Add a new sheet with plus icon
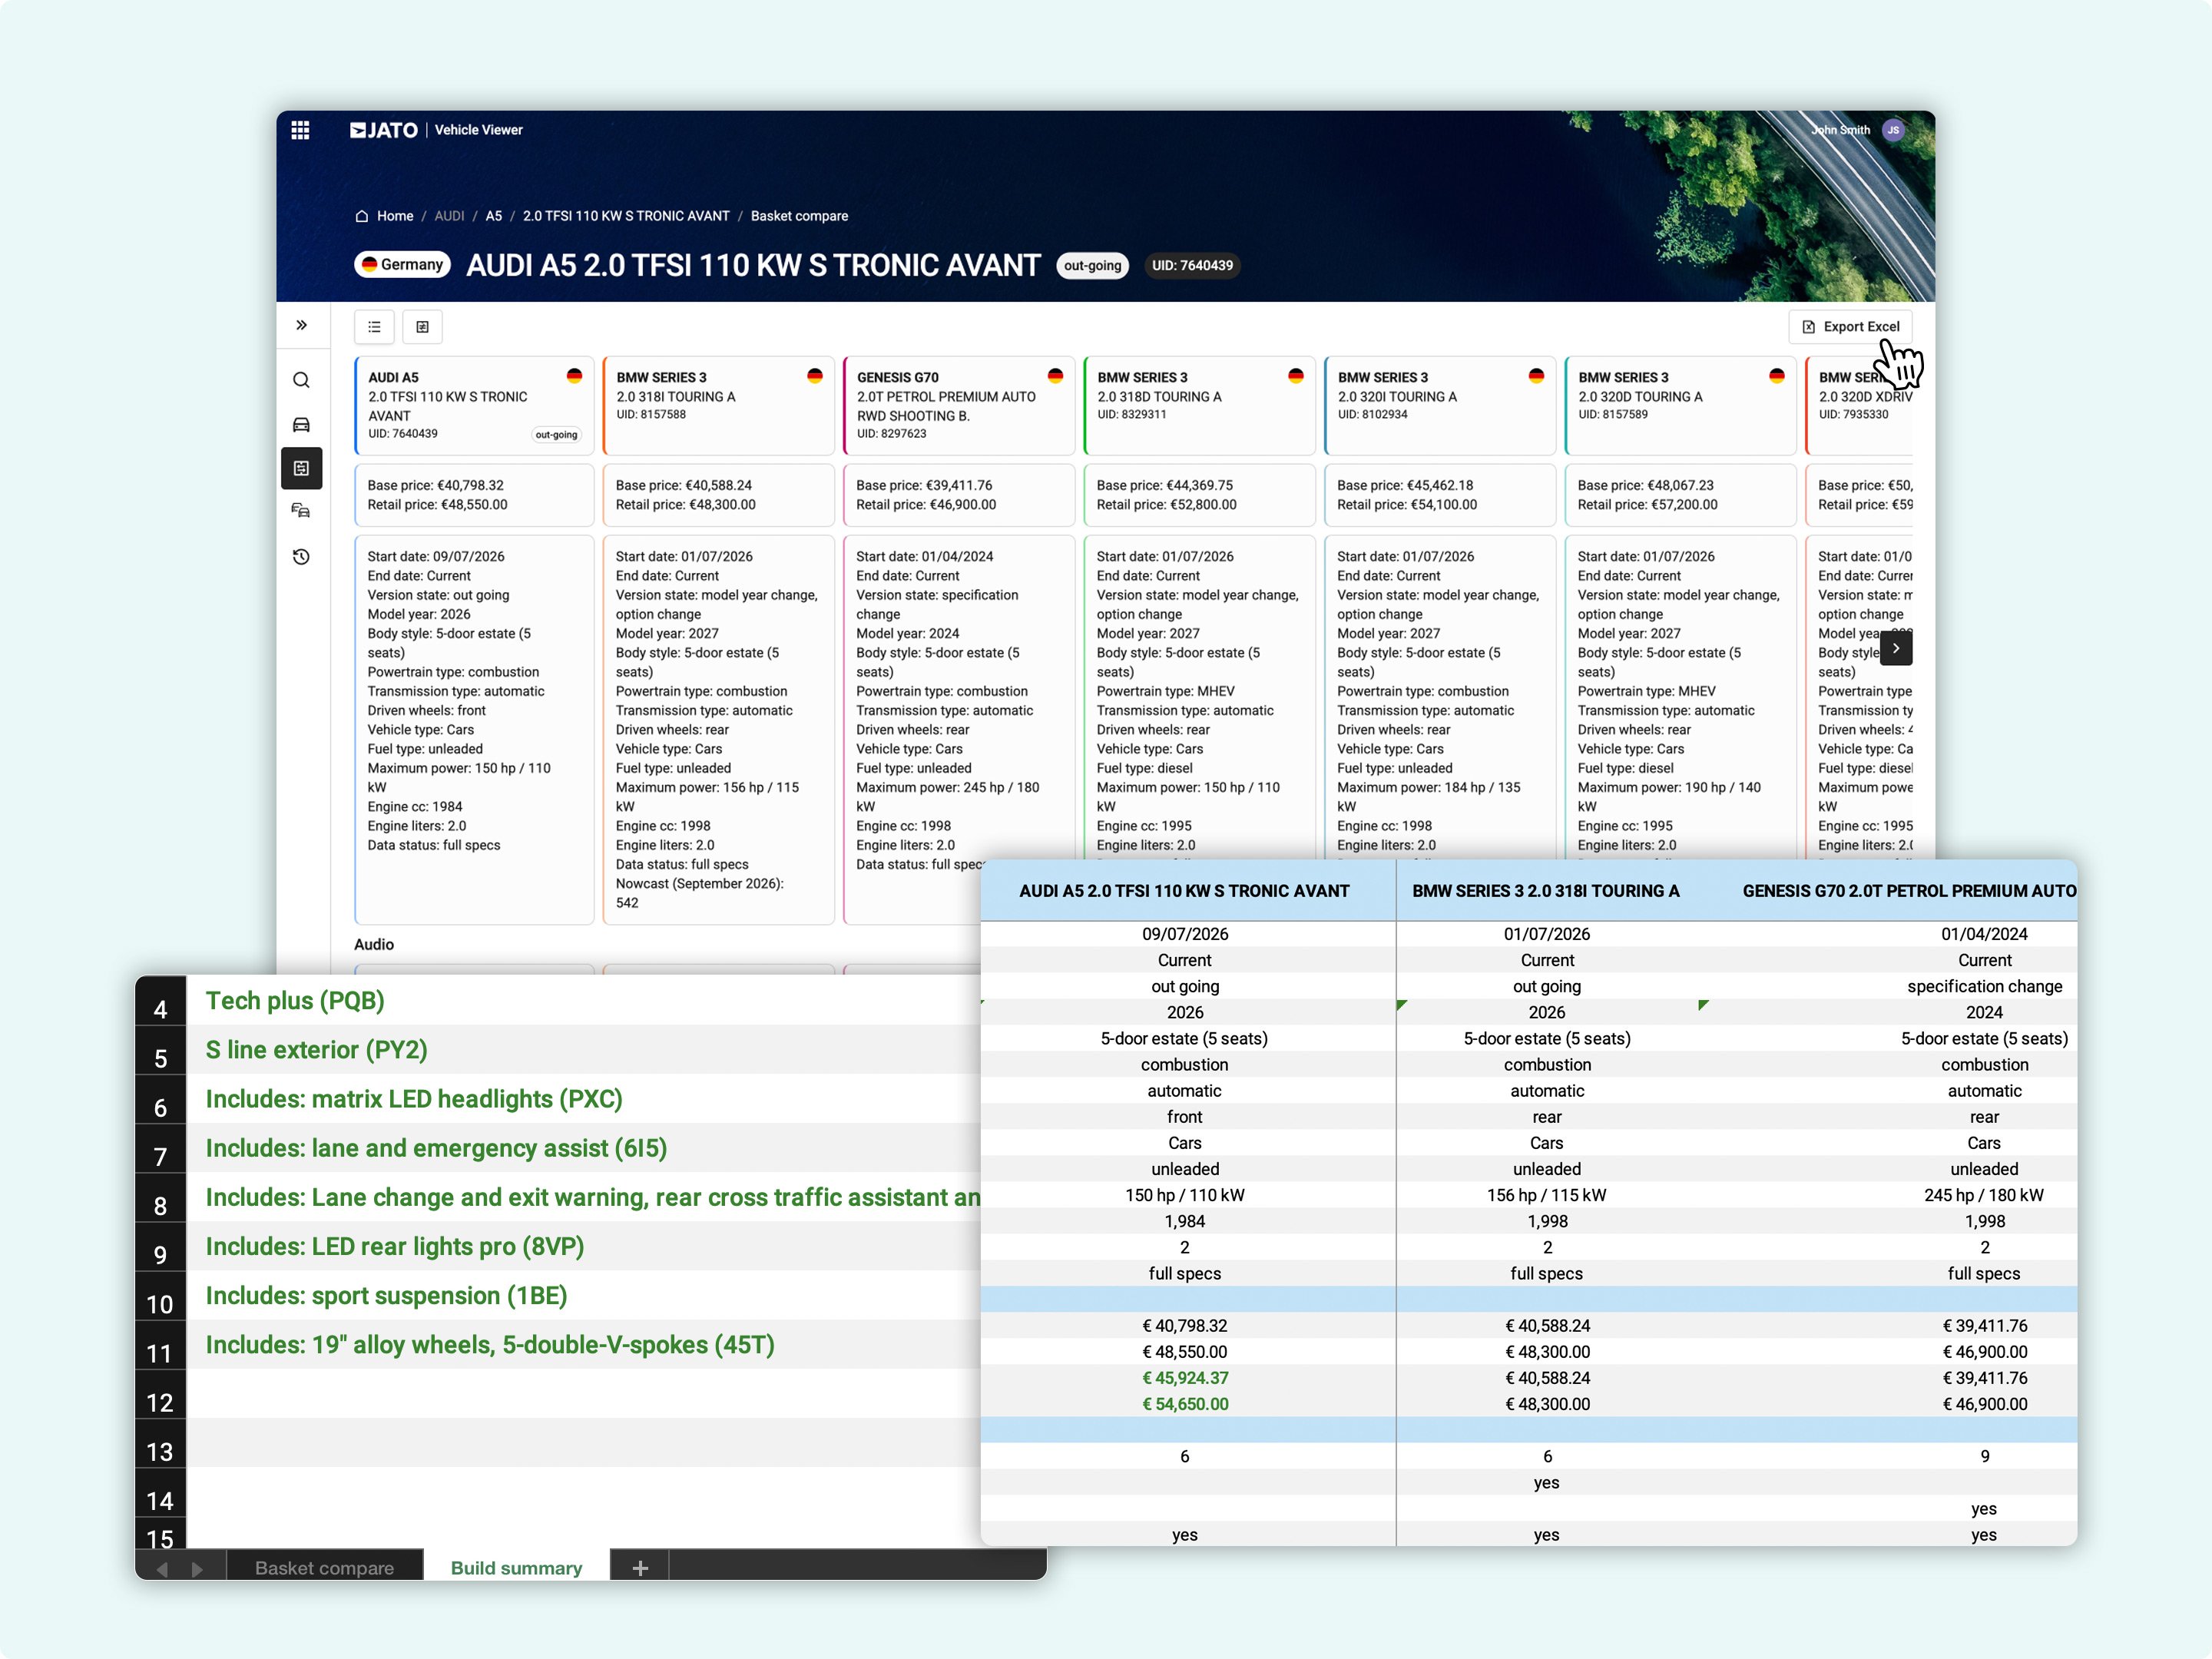The width and height of the screenshot is (2212, 1659). pyautogui.click(x=640, y=1568)
